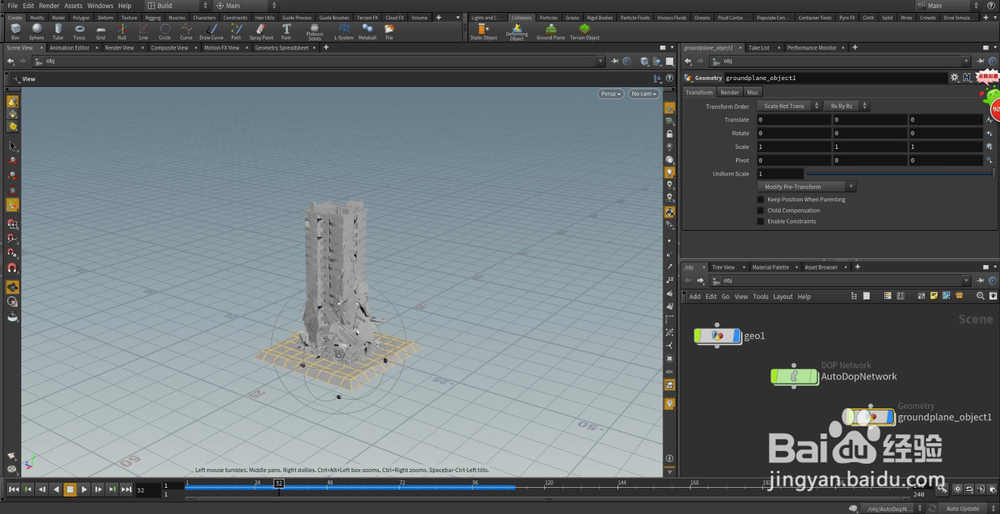This screenshot has height=514, width=1000.
Task: Expand the Modify Pre-Transform dropdown
Action: tap(807, 187)
